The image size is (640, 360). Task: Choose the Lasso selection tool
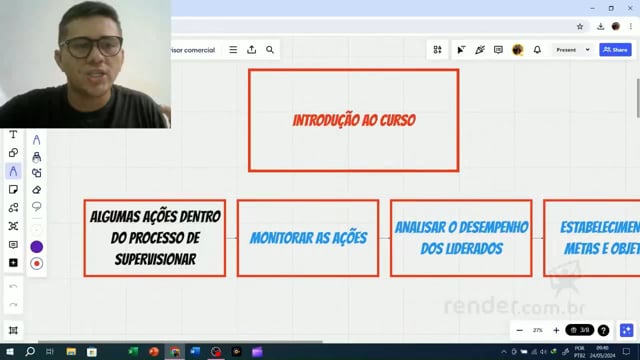coord(36,207)
